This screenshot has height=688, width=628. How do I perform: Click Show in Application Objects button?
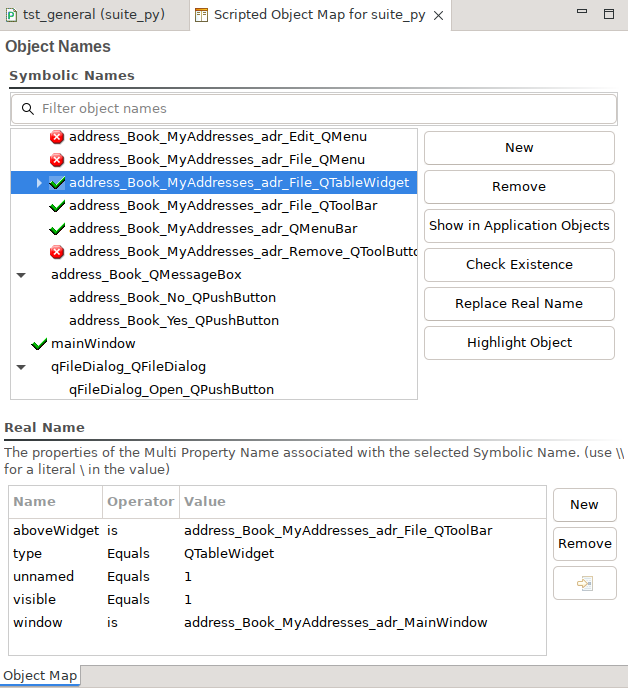pyautogui.click(x=519, y=226)
